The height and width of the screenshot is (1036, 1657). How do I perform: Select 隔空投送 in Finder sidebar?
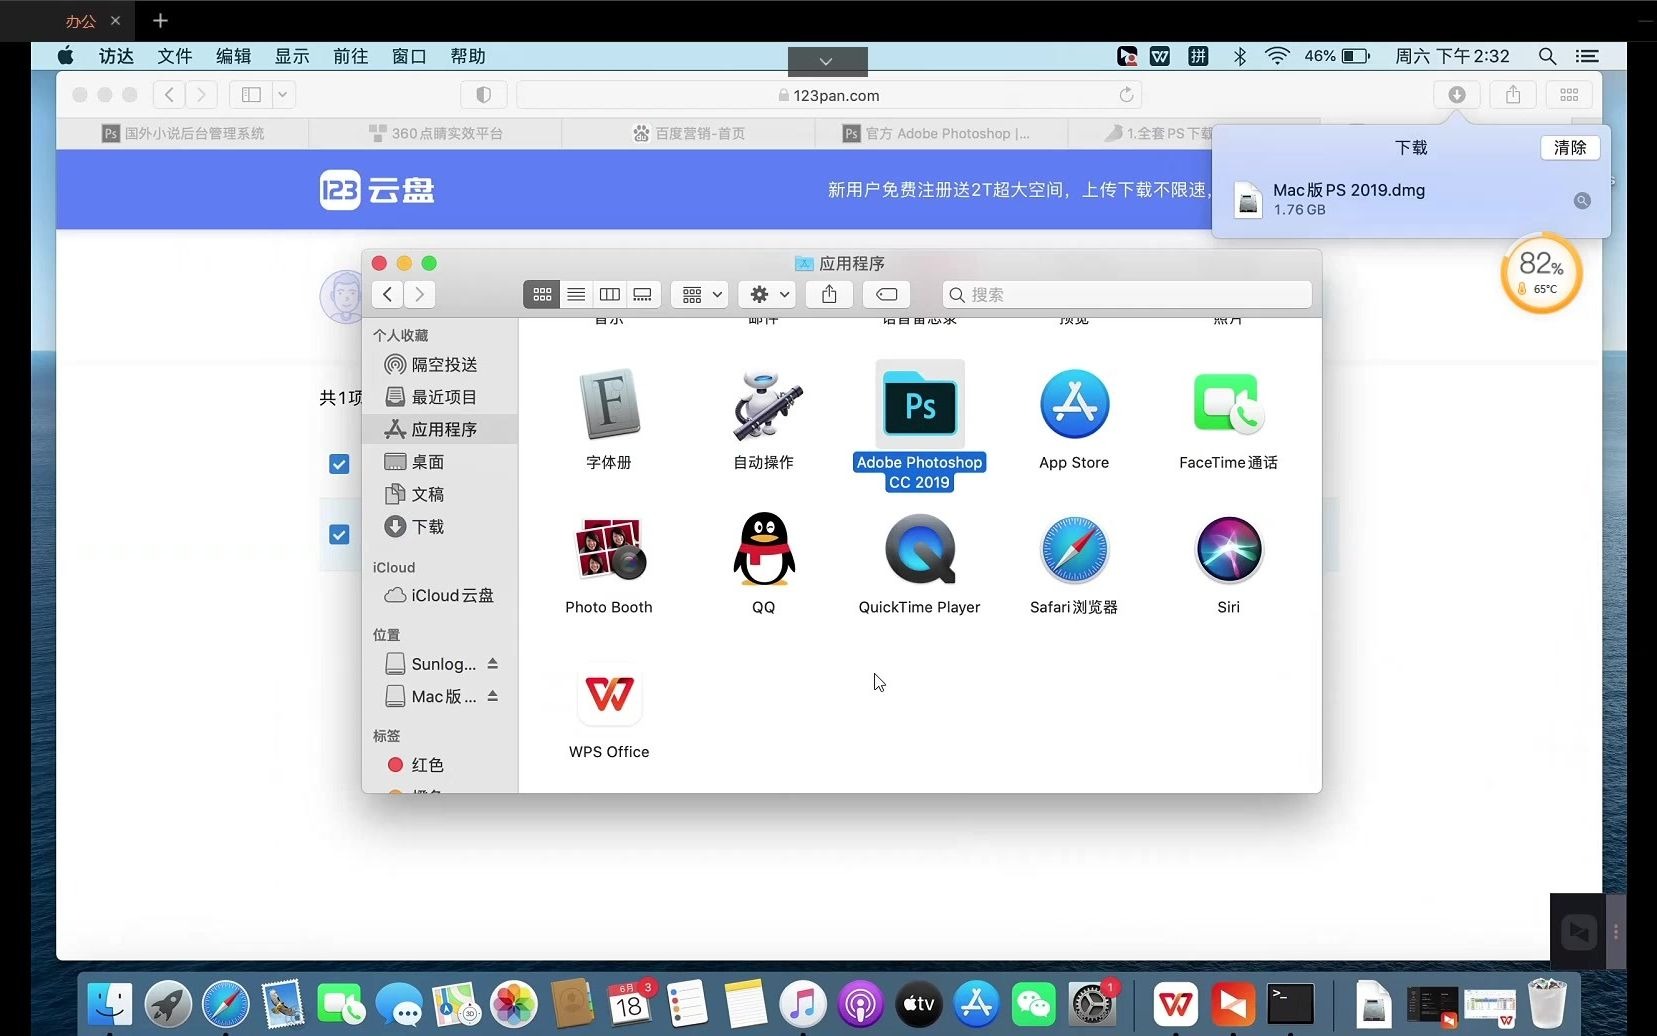tap(441, 365)
